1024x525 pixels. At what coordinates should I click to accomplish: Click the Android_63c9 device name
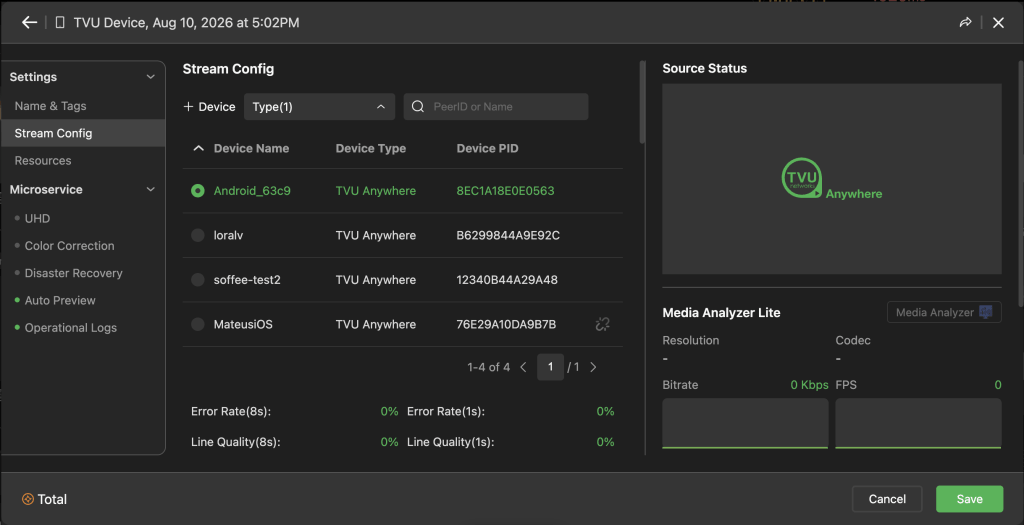[252, 191]
